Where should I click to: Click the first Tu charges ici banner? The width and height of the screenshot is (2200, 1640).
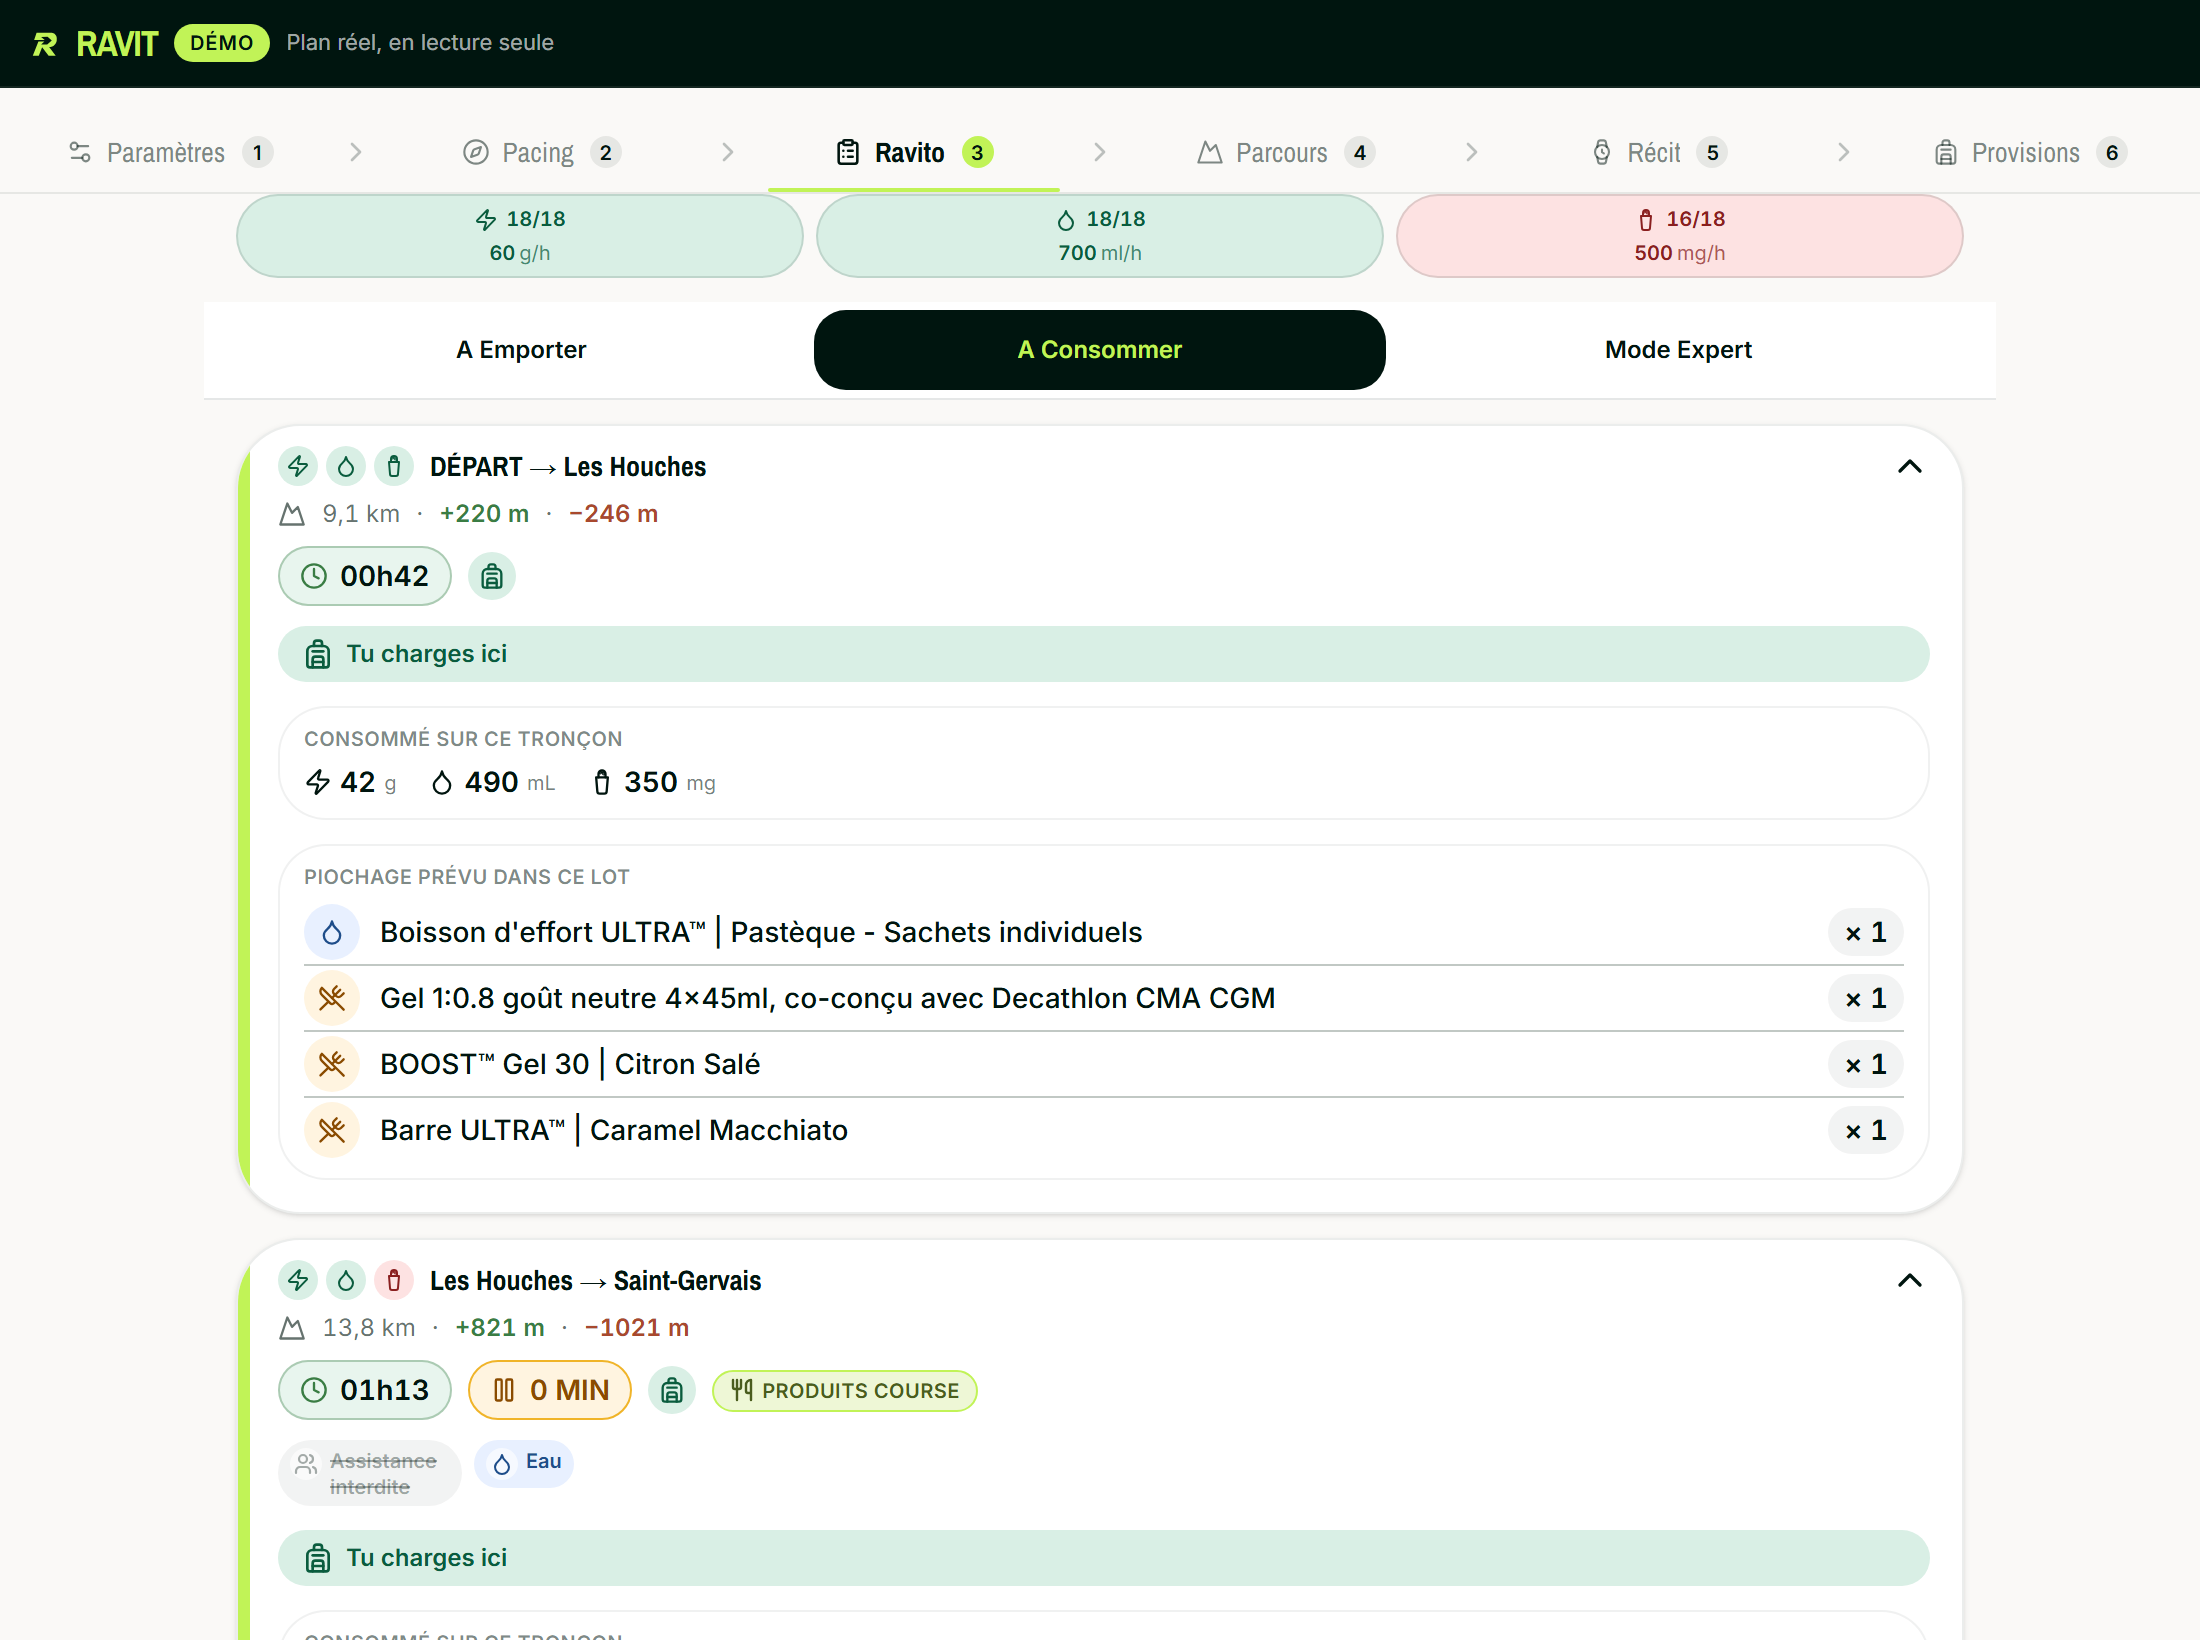[x=1104, y=654]
